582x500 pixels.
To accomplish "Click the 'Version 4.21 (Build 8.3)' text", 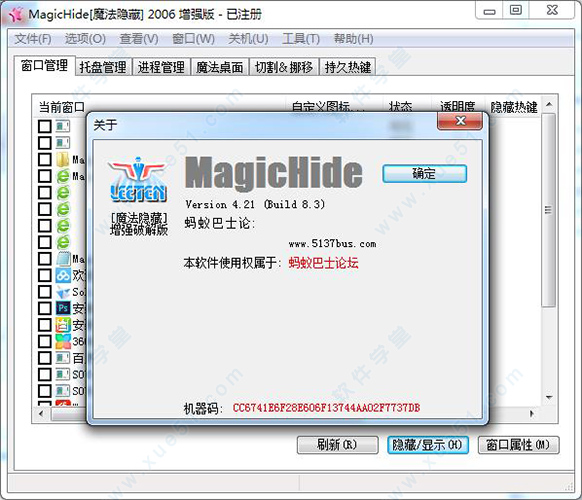I will tap(255, 204).
